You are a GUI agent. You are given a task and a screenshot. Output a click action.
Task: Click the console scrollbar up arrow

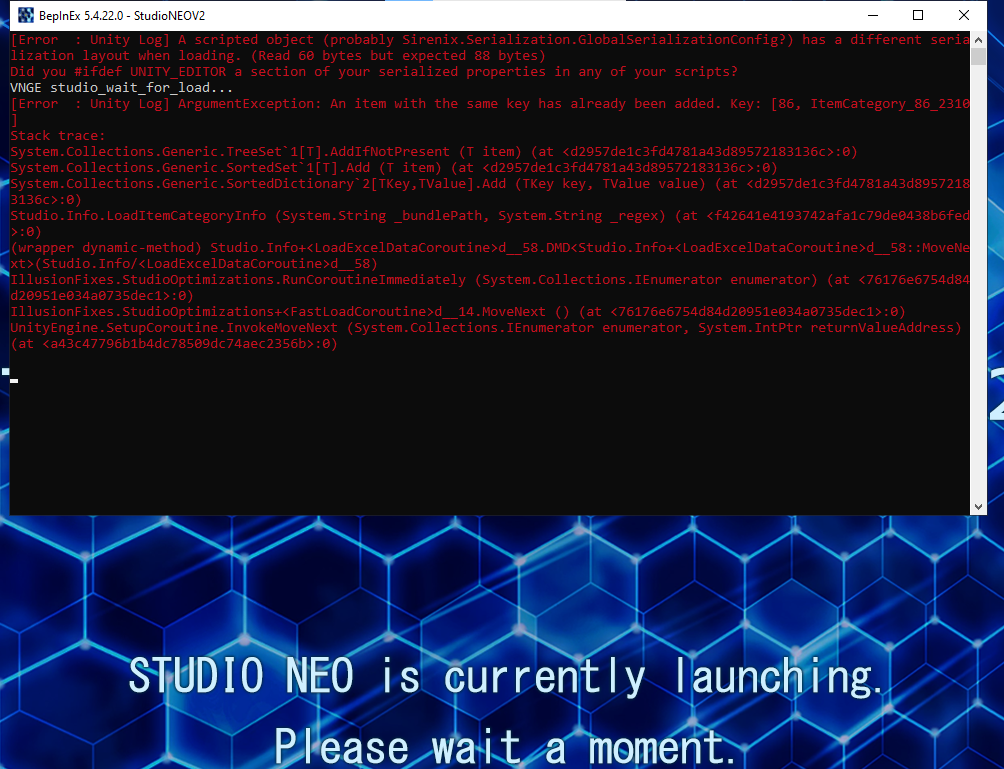[978, 39]
